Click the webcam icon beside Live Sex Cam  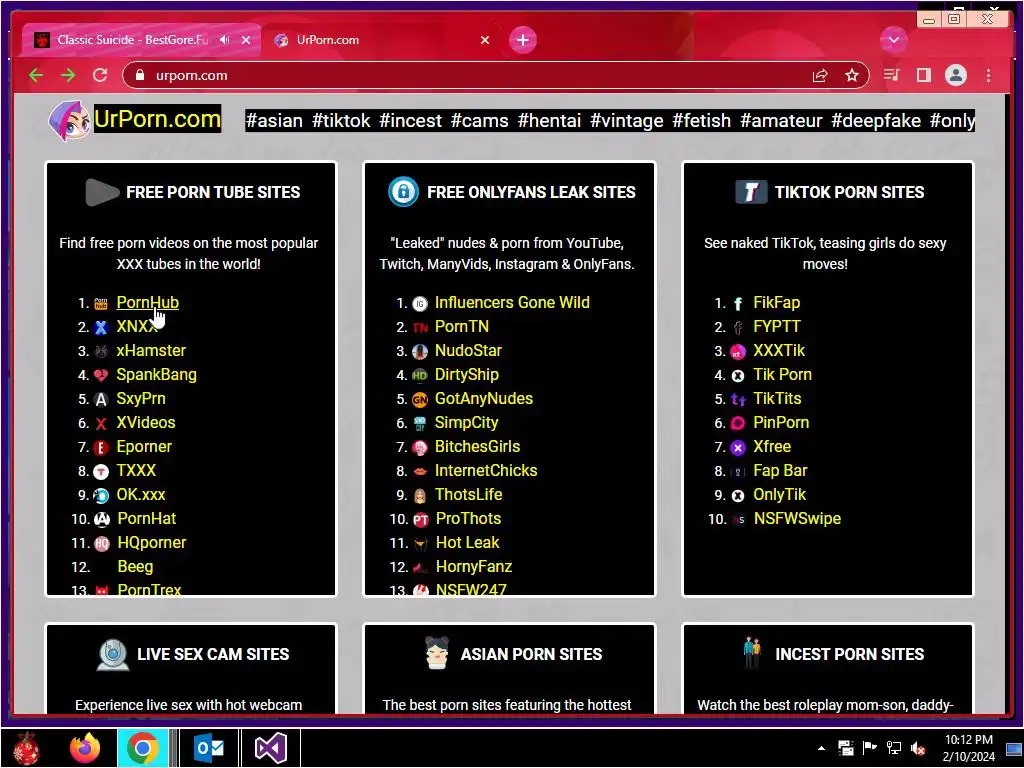113,654
